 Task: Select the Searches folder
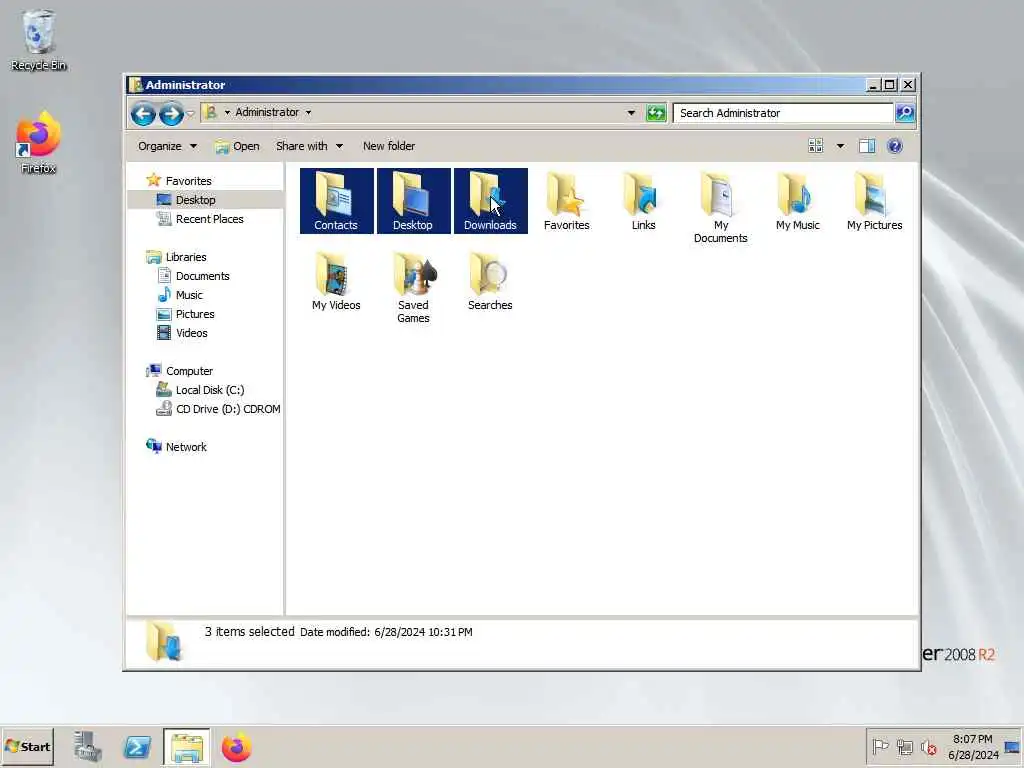click(x=490, y=281)
